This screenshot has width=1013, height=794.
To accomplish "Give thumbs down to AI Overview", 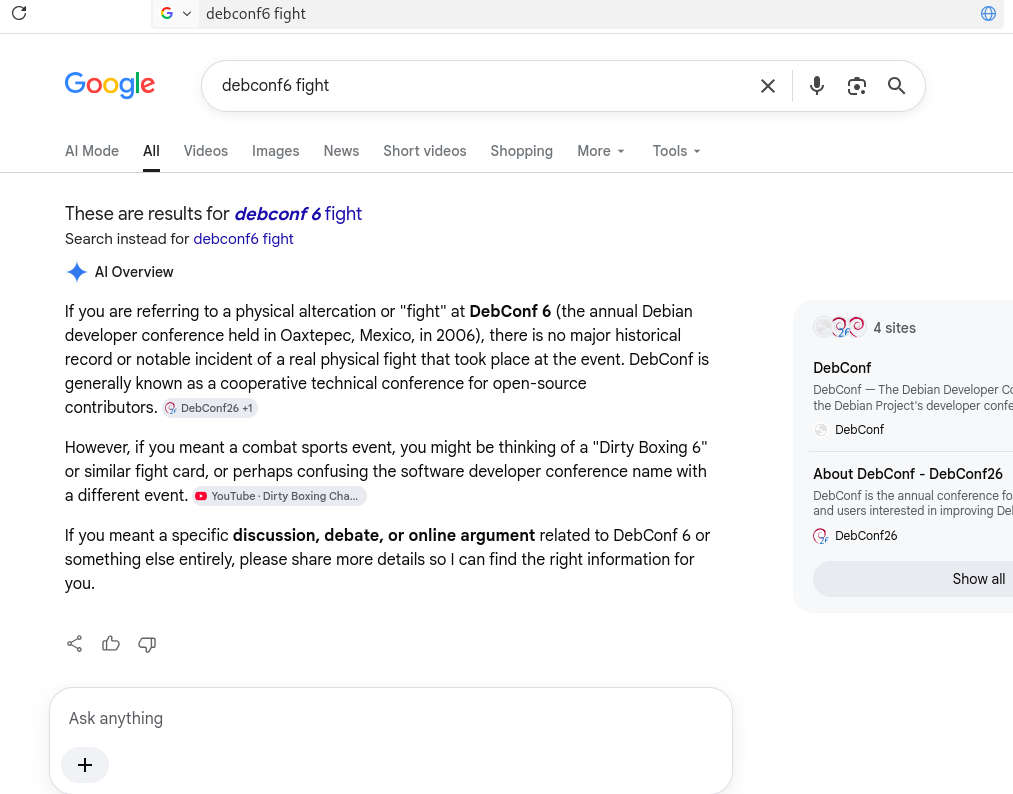I will click(x=147, y=644).
